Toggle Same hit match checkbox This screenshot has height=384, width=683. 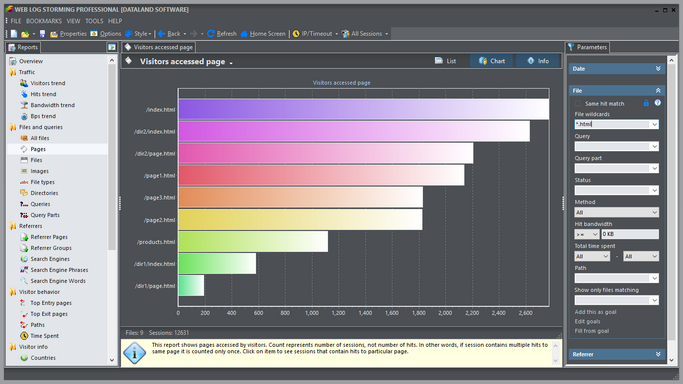coord(578,103)
